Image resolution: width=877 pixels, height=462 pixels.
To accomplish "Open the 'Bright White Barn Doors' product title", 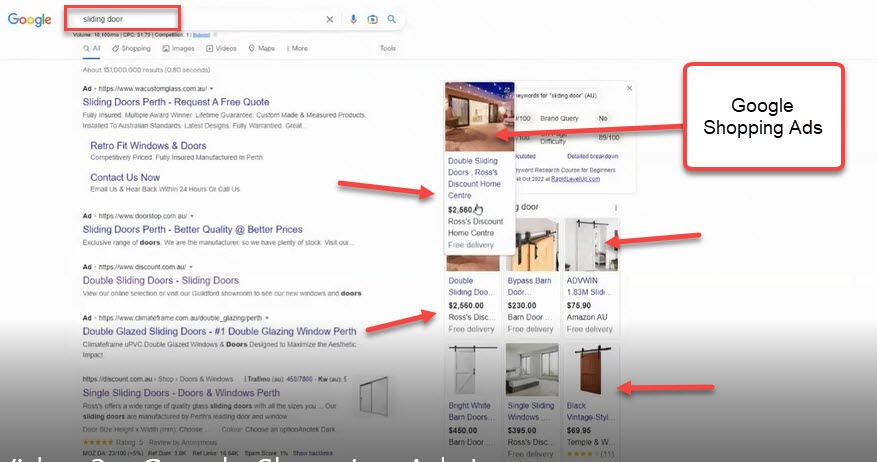I will [471, 411].
